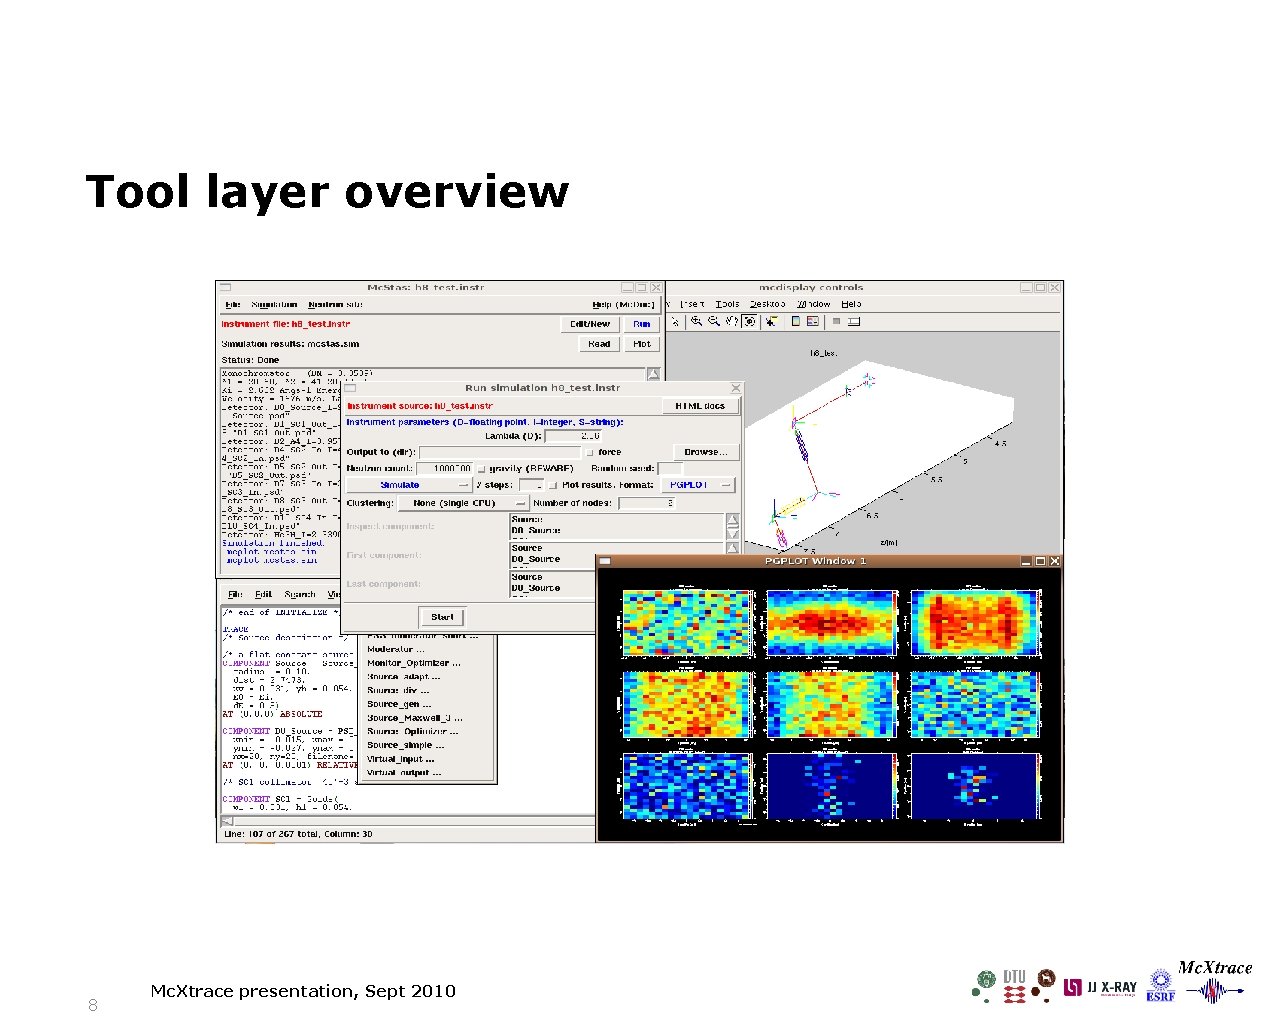
Task: Open the Simulate mode dropdown
Action: [408, 485]
